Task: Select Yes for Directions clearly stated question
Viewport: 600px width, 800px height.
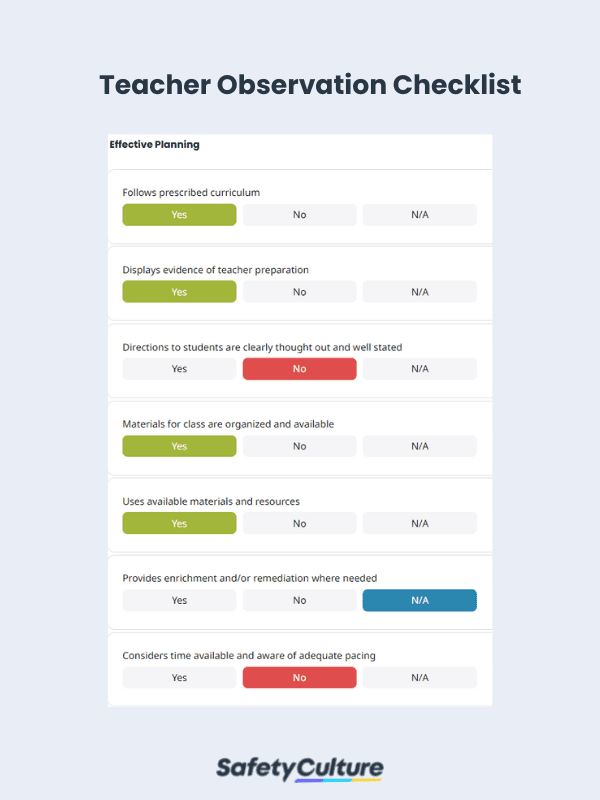Action: tap(178, 368)
